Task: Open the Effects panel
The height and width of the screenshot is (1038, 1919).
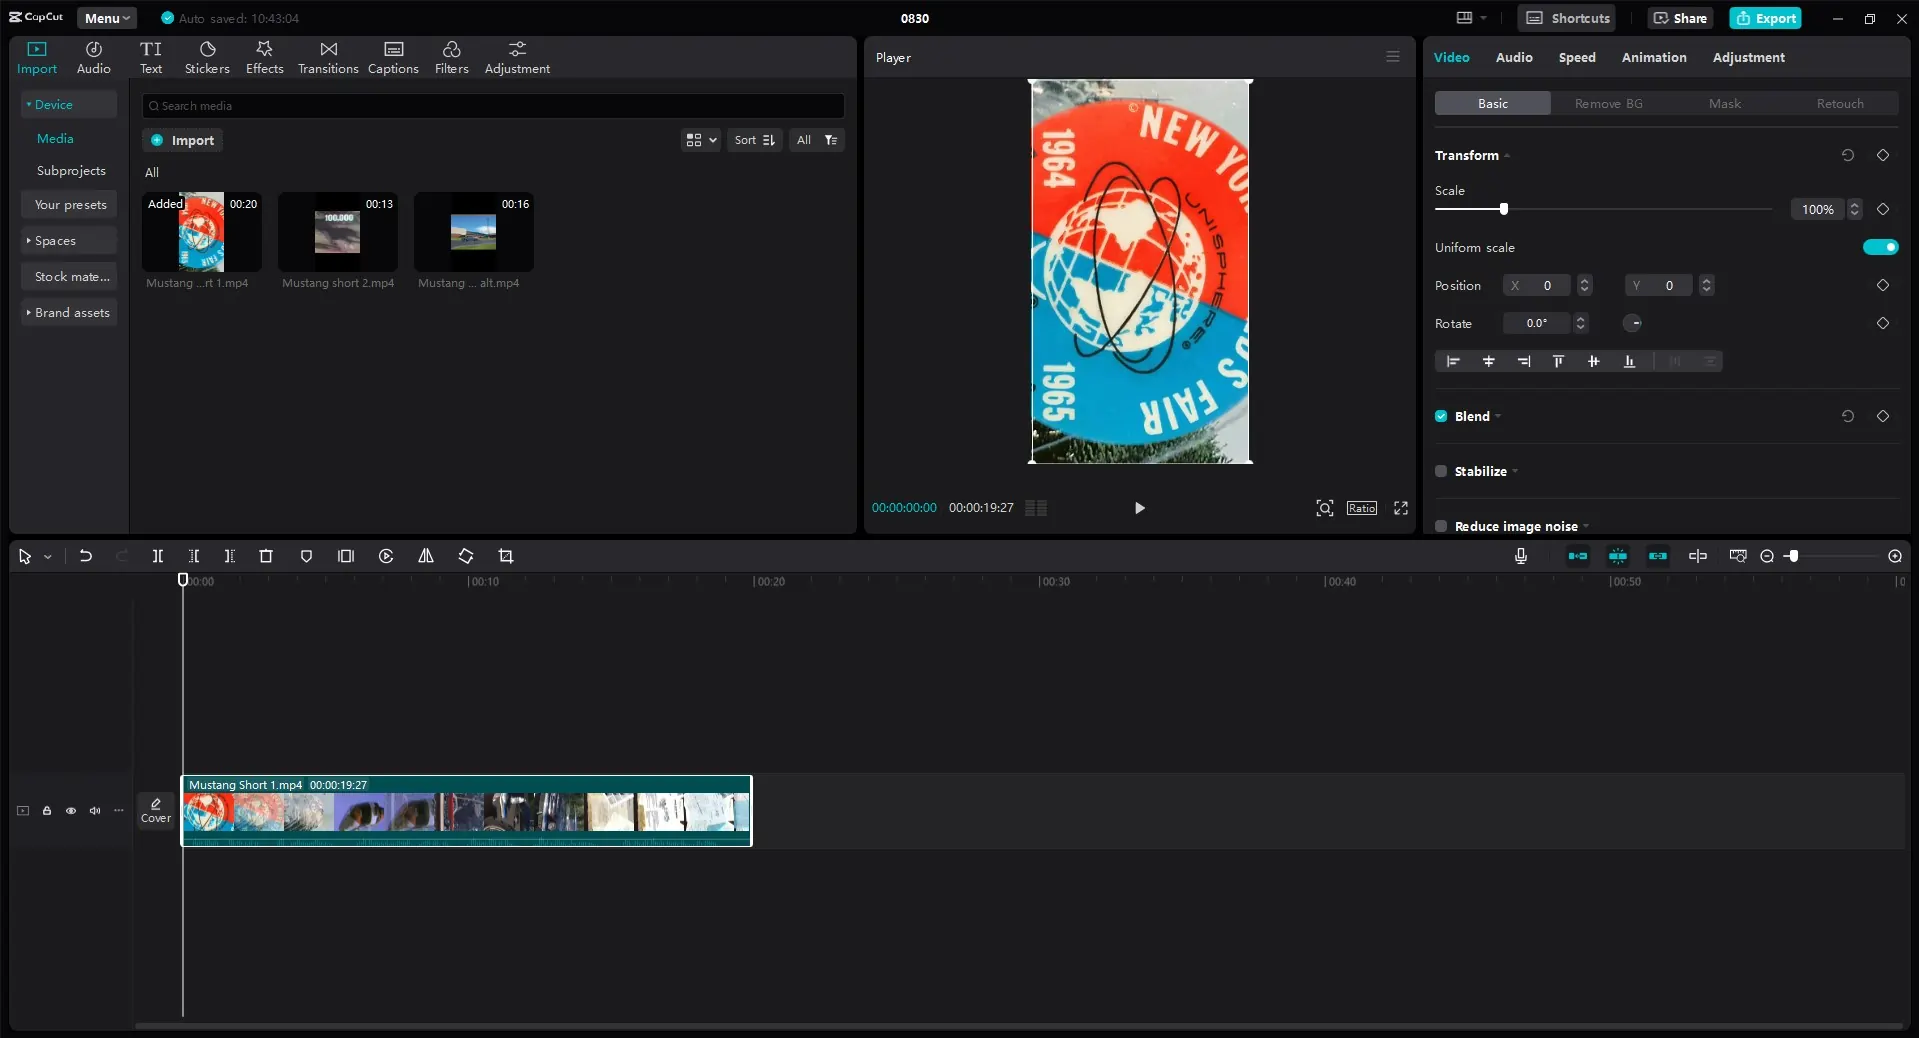Action: tap(264, 58)
